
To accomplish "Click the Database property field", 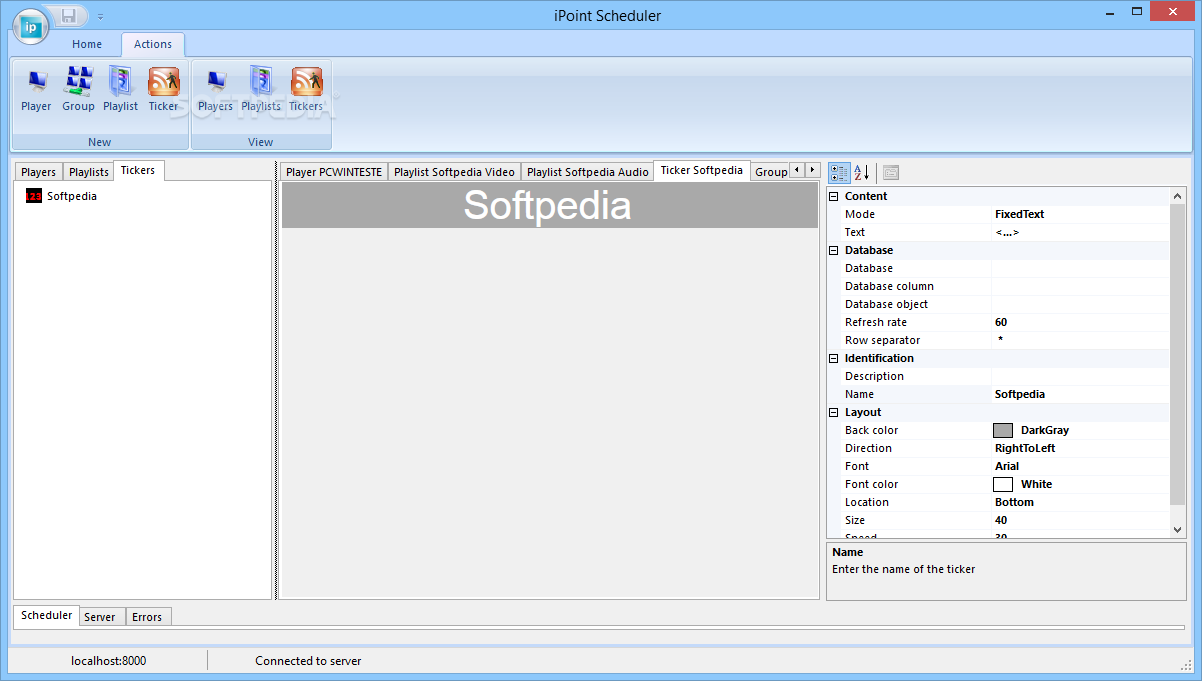I will click(1080, 268).
